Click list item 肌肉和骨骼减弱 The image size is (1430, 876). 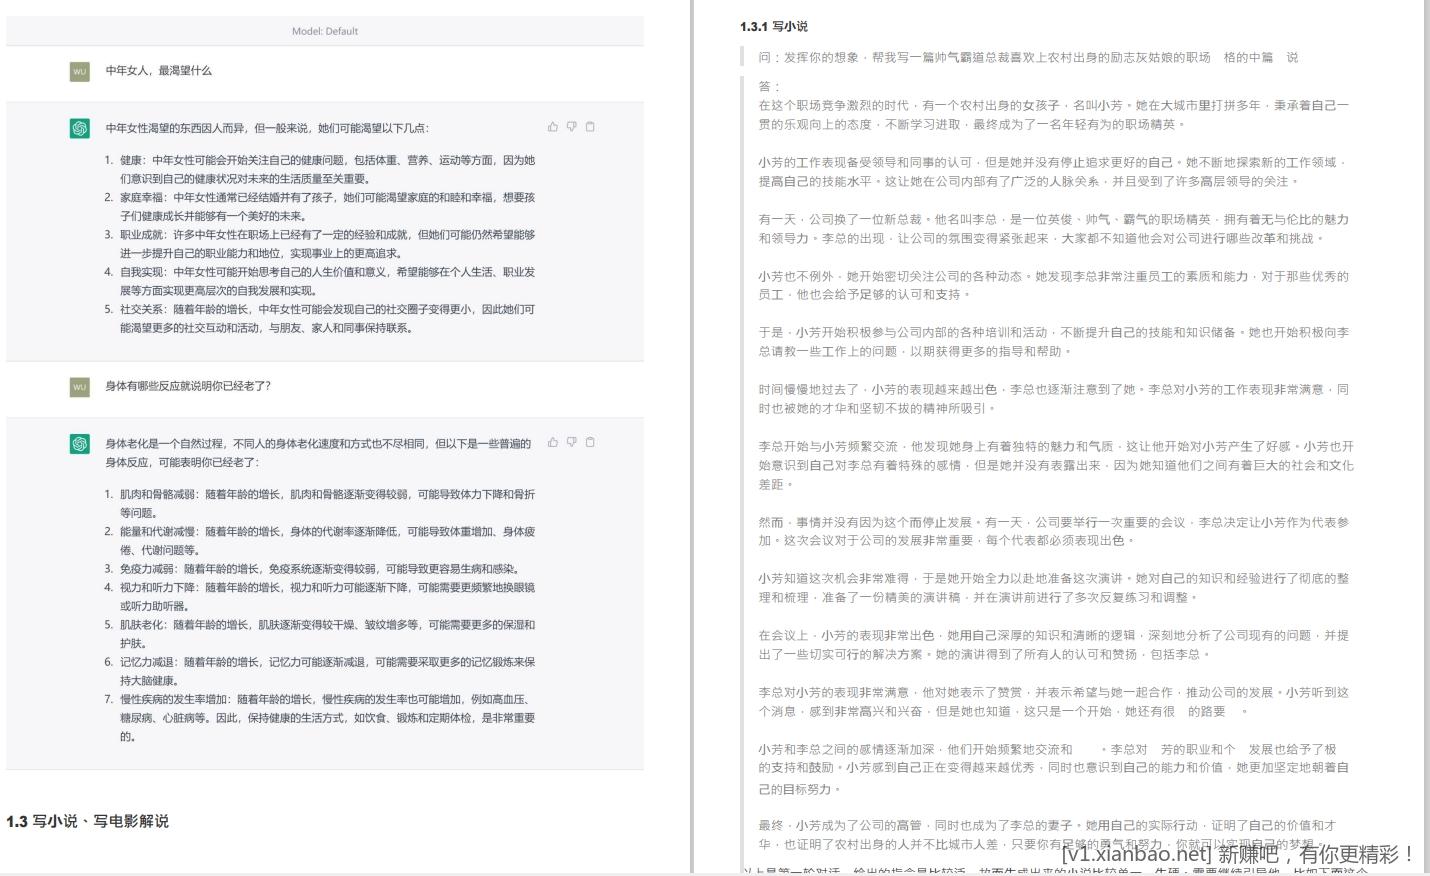(x=320, y=503)
